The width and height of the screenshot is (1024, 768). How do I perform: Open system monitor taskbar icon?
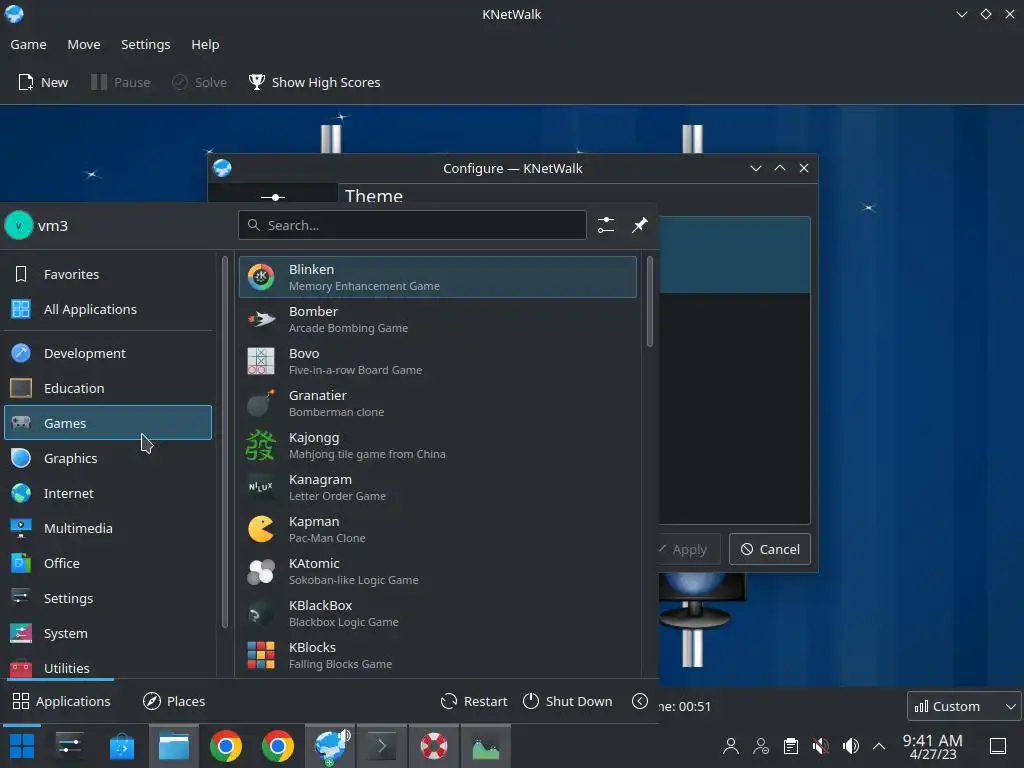pyautogui.click(x=486, y=746)
